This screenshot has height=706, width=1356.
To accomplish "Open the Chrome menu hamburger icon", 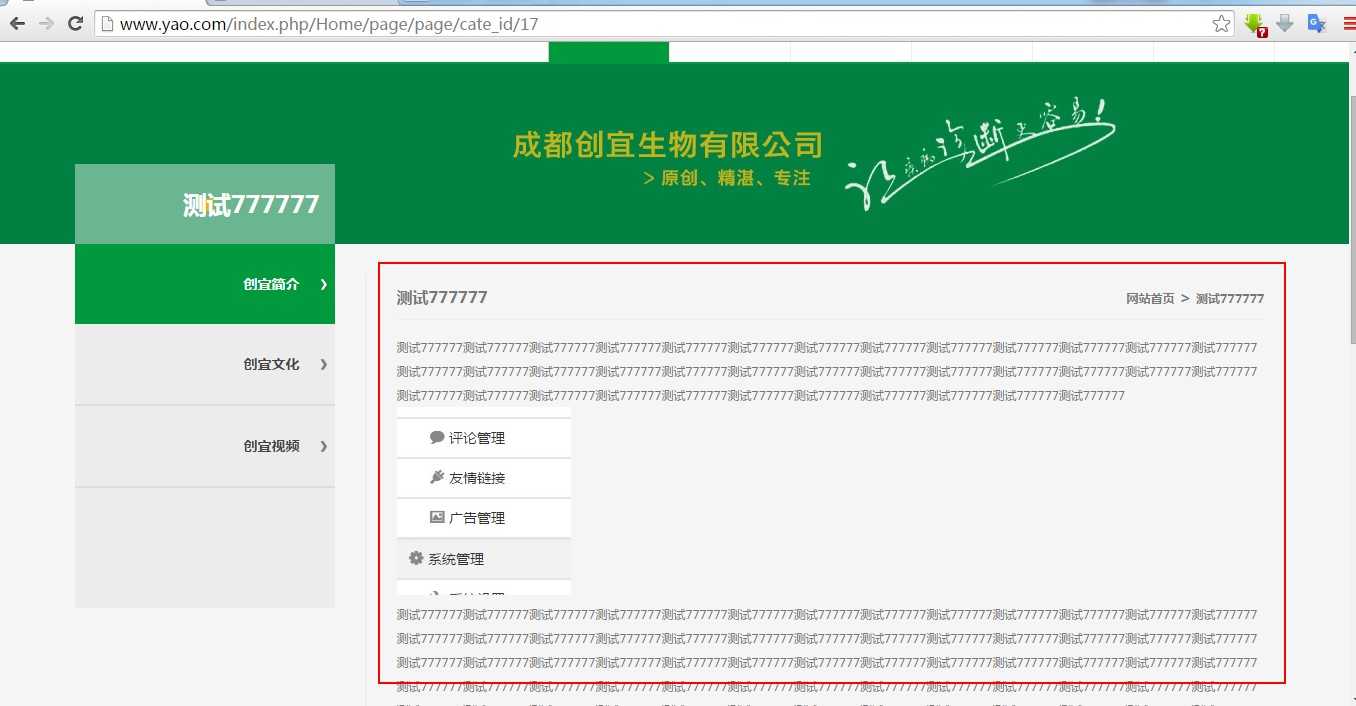I will 1349,24.
